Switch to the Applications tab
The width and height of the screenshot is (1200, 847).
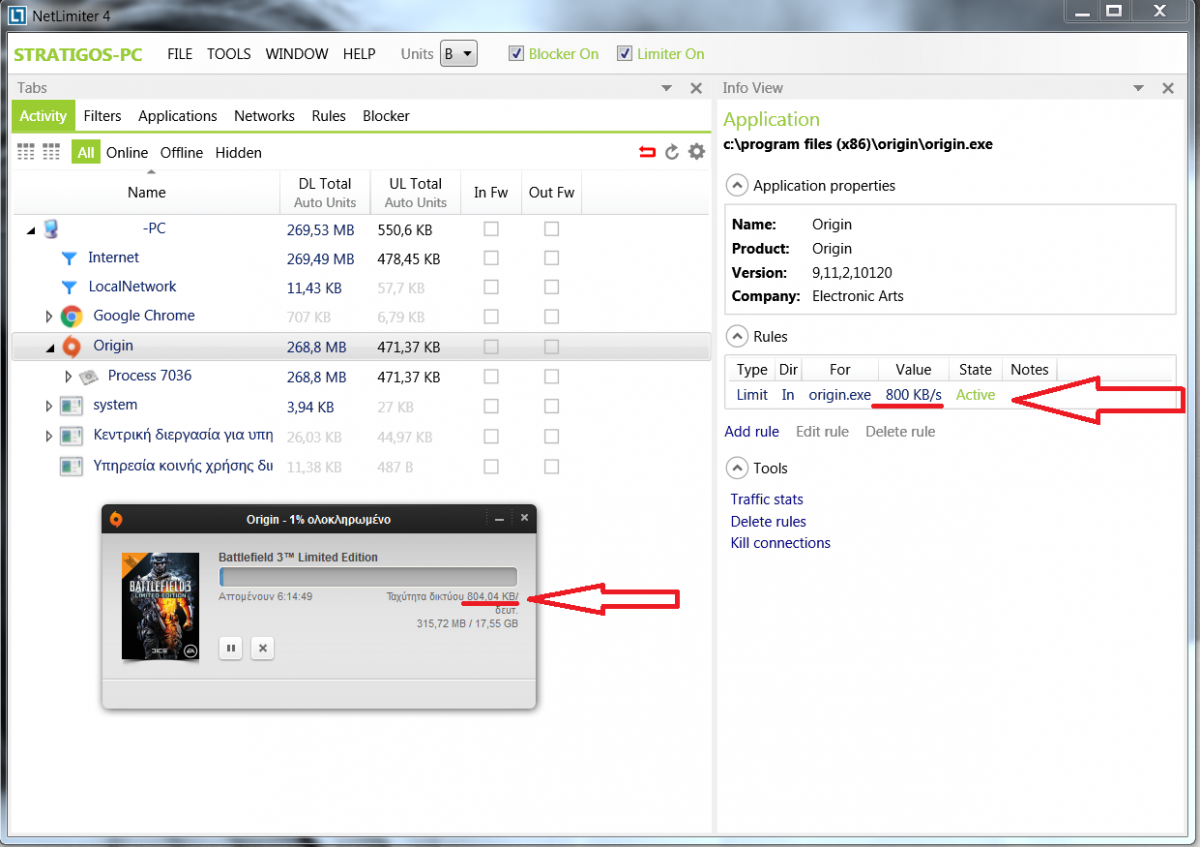tap(178, 116)
